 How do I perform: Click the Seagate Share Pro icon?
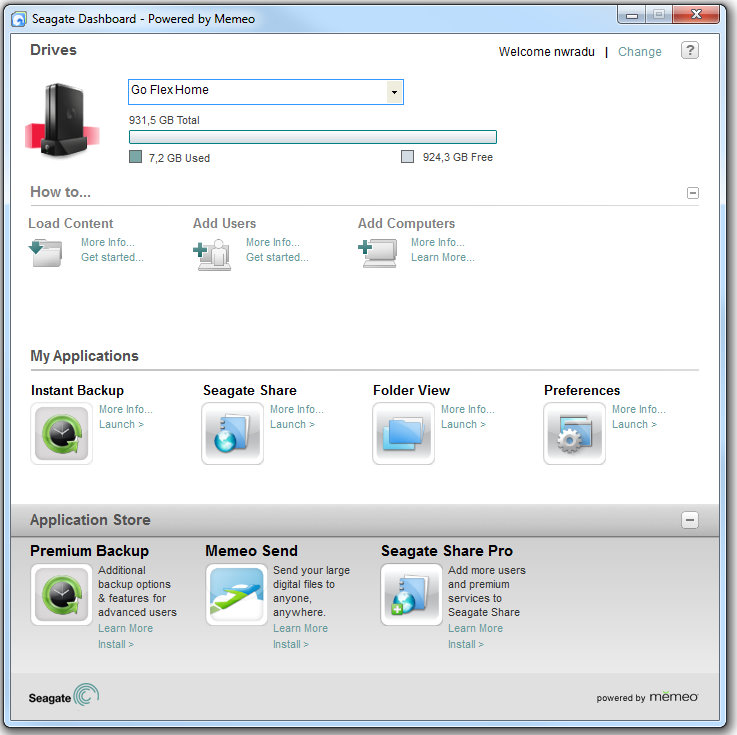click(x=411, y=594)
